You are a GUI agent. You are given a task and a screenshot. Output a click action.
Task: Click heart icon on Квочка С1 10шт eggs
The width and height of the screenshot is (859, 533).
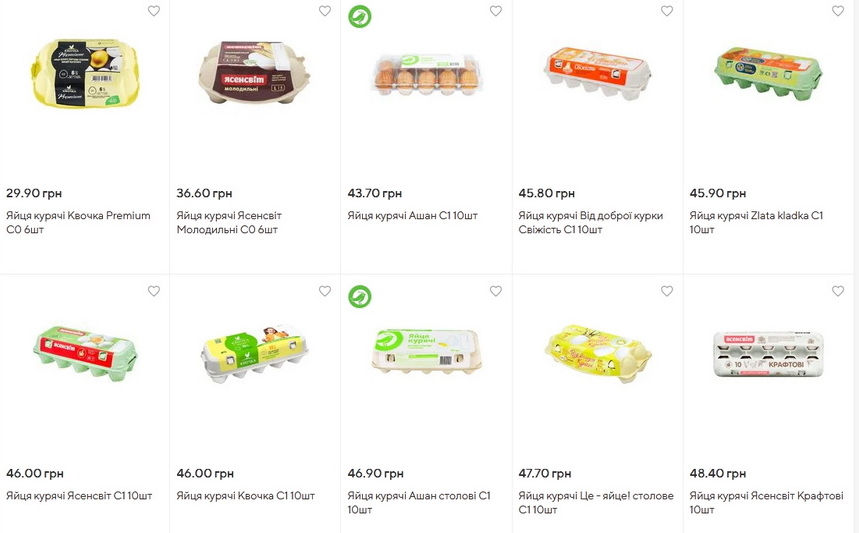(324, 291)
